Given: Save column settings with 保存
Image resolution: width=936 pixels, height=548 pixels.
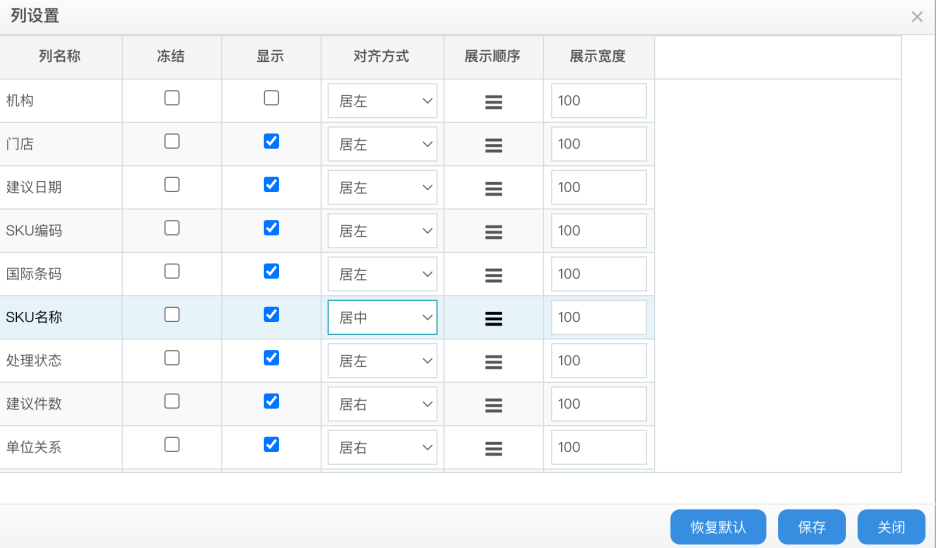Looking at the screenshot, I should tap(812, 527).
